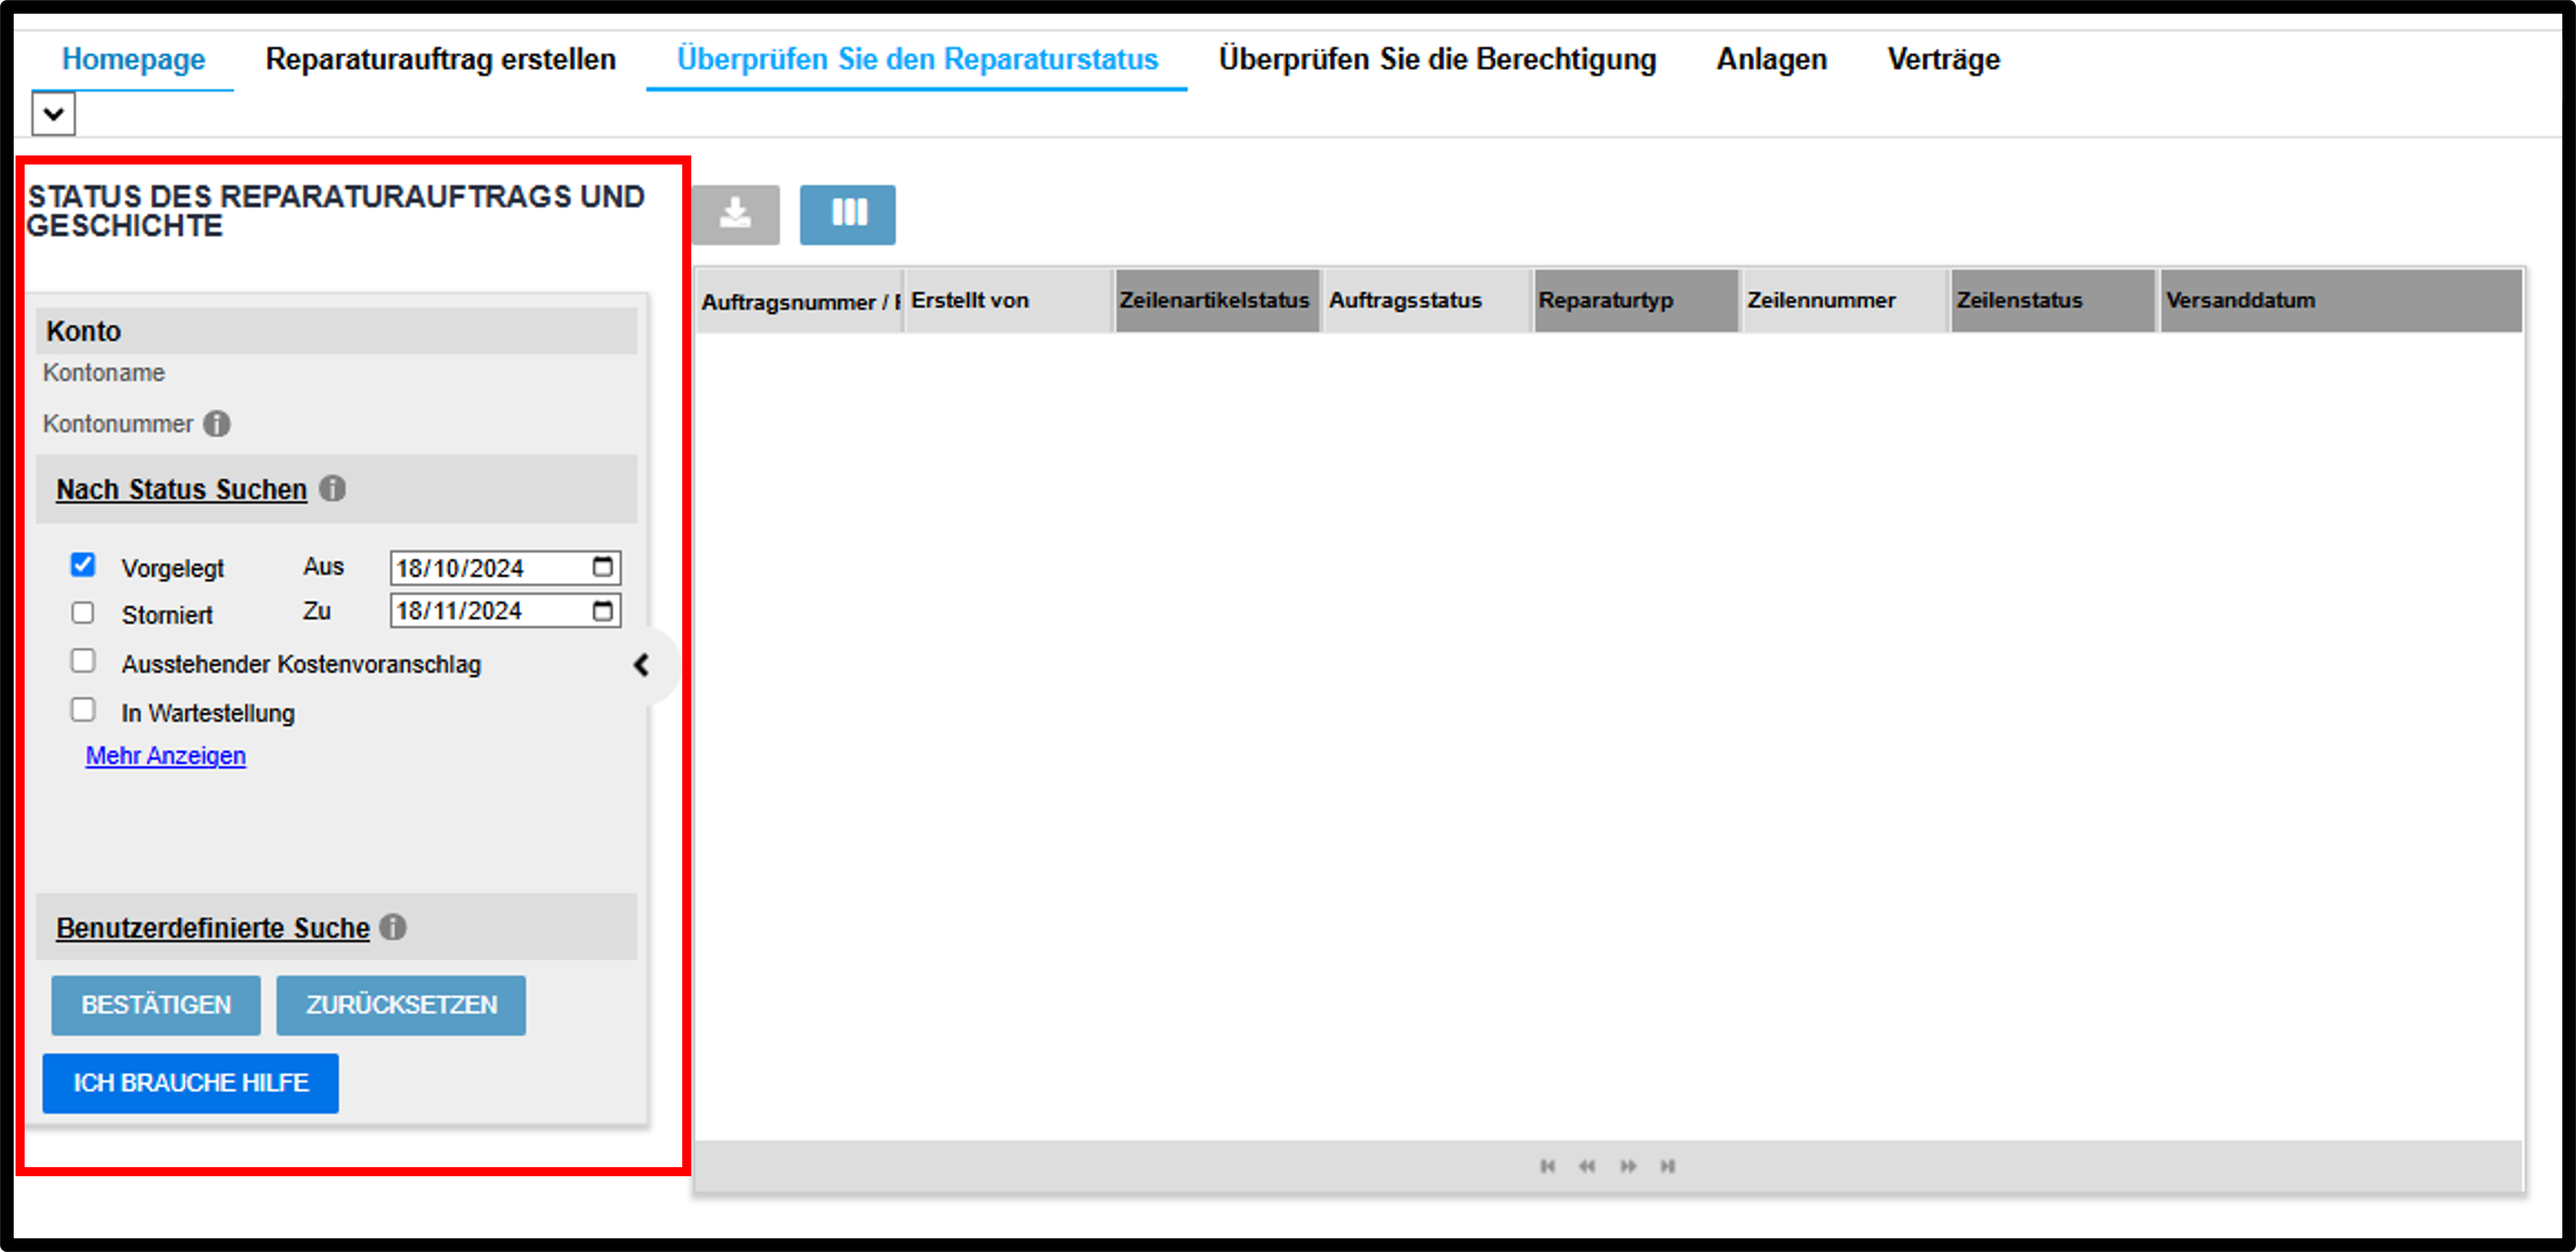Collapse the filter panel with left chevron
The width and height of the screenshot is (2576, 1252).
(x=642, y=665)
